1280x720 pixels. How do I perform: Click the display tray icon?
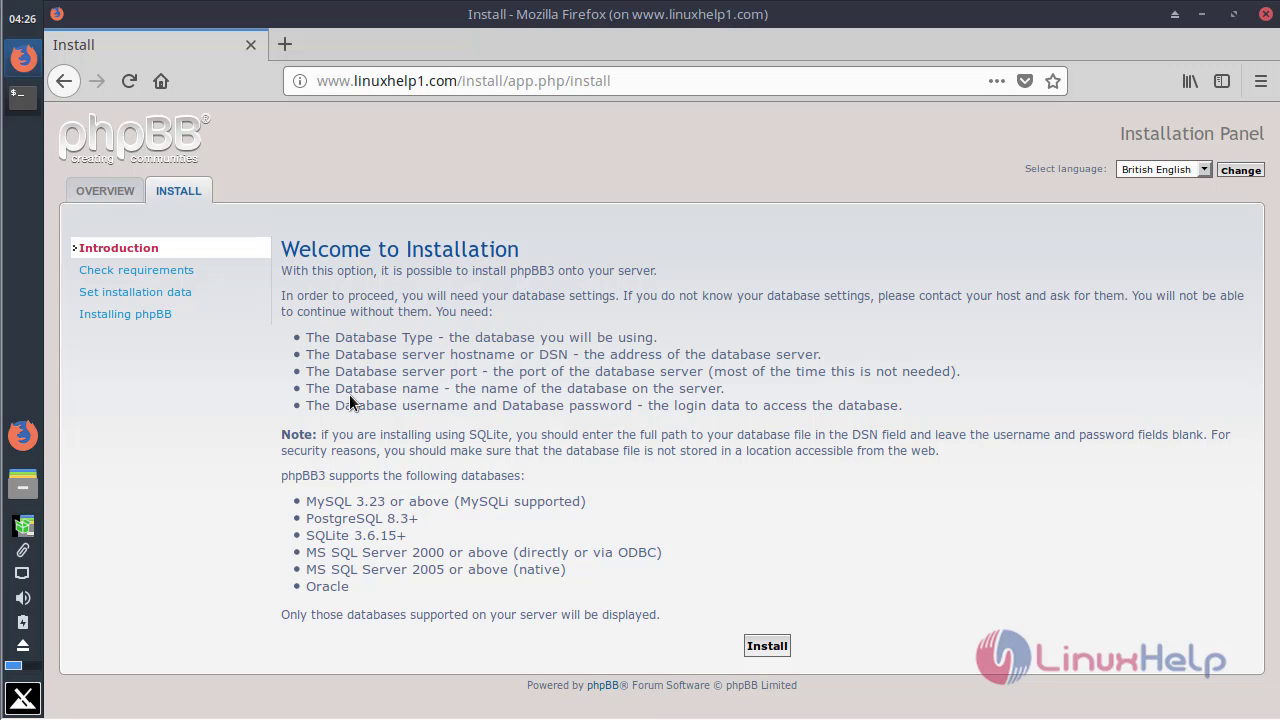[22, 574]
